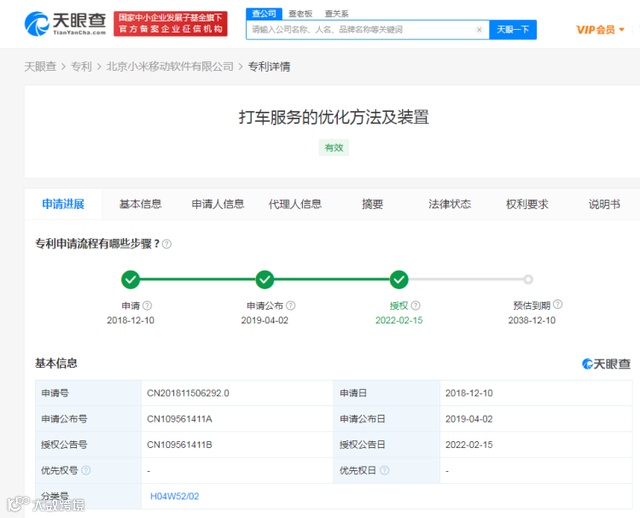Click the help icon next to 优先权号
The image size is (640, 518).
(x=86, y=470)
